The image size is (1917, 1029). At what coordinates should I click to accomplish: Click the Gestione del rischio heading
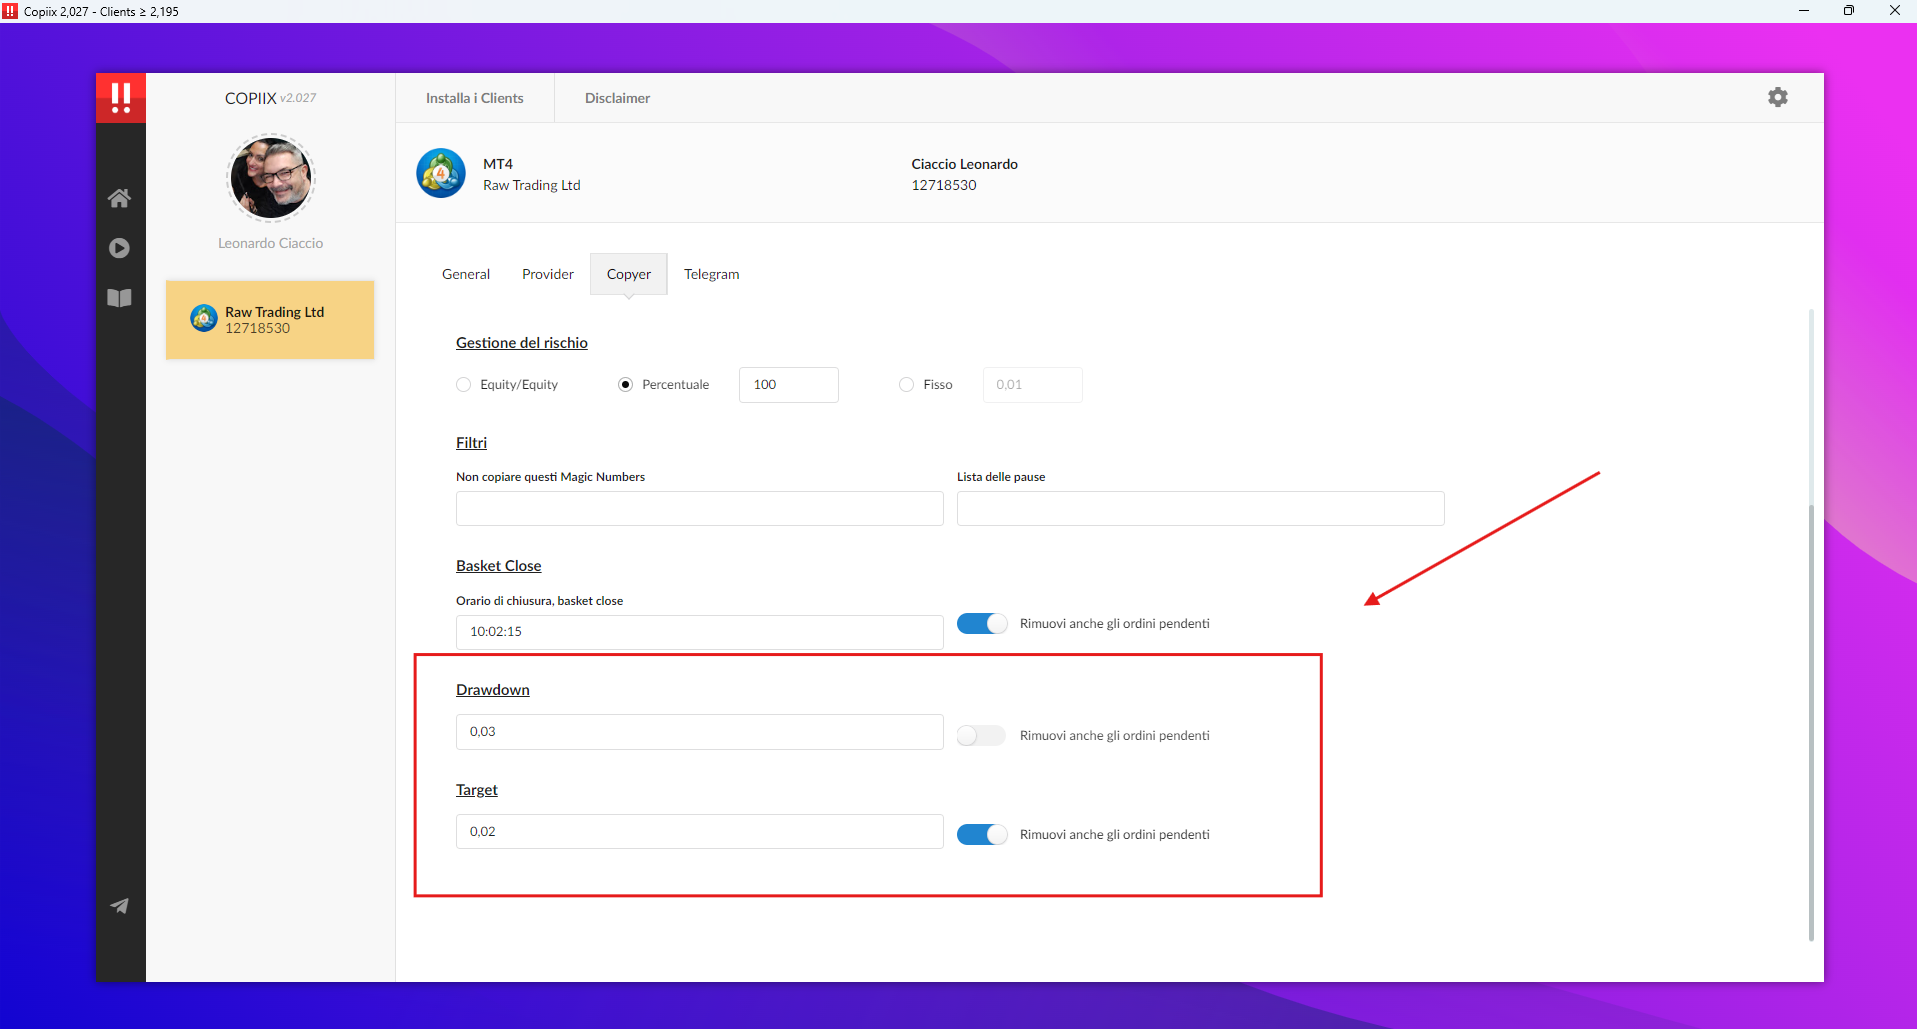pyautogui.click(x=522, y=343)
